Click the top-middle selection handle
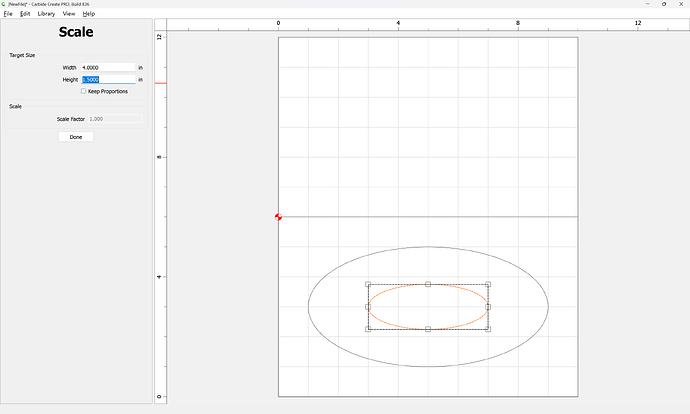This screenshot has height=414, width=690. point(428,284)
